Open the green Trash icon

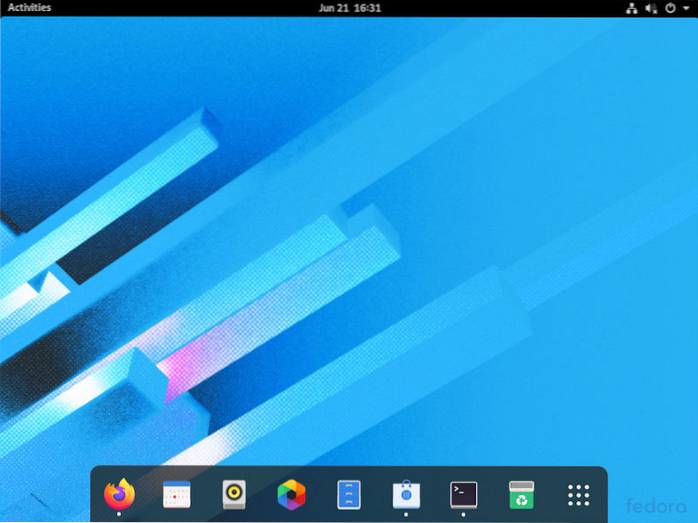520,494
